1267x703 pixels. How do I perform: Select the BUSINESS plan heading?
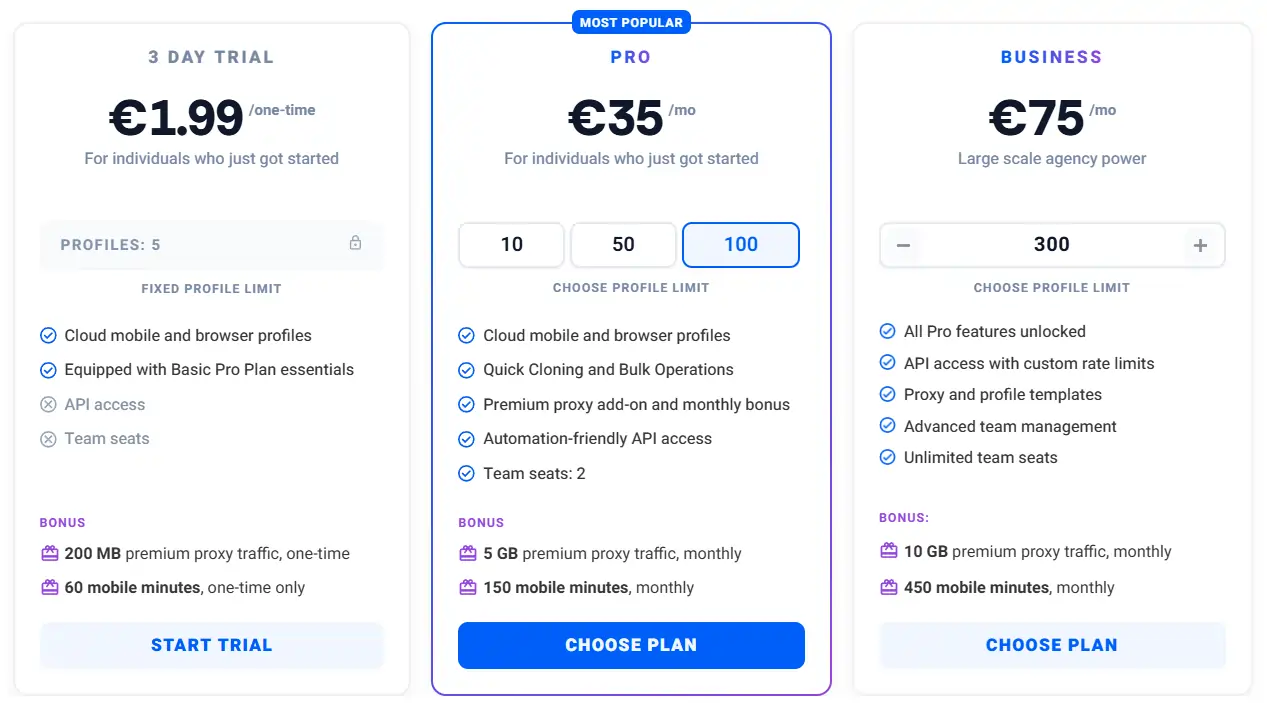[x=1051, y=57]
